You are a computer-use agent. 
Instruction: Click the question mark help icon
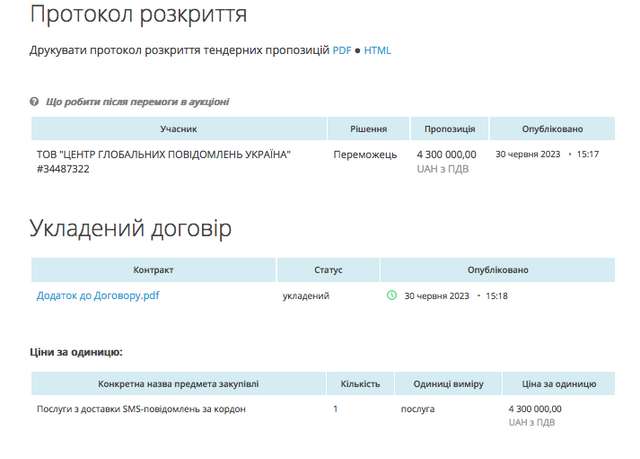coord(35,102)
